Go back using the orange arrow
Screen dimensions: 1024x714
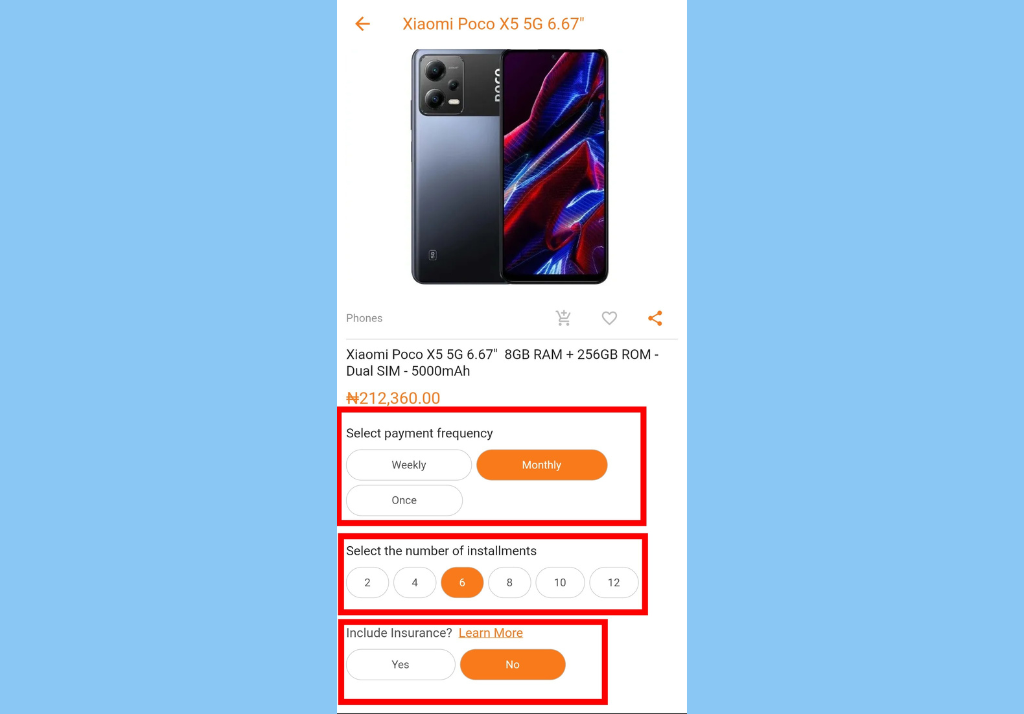pos(362,24)
